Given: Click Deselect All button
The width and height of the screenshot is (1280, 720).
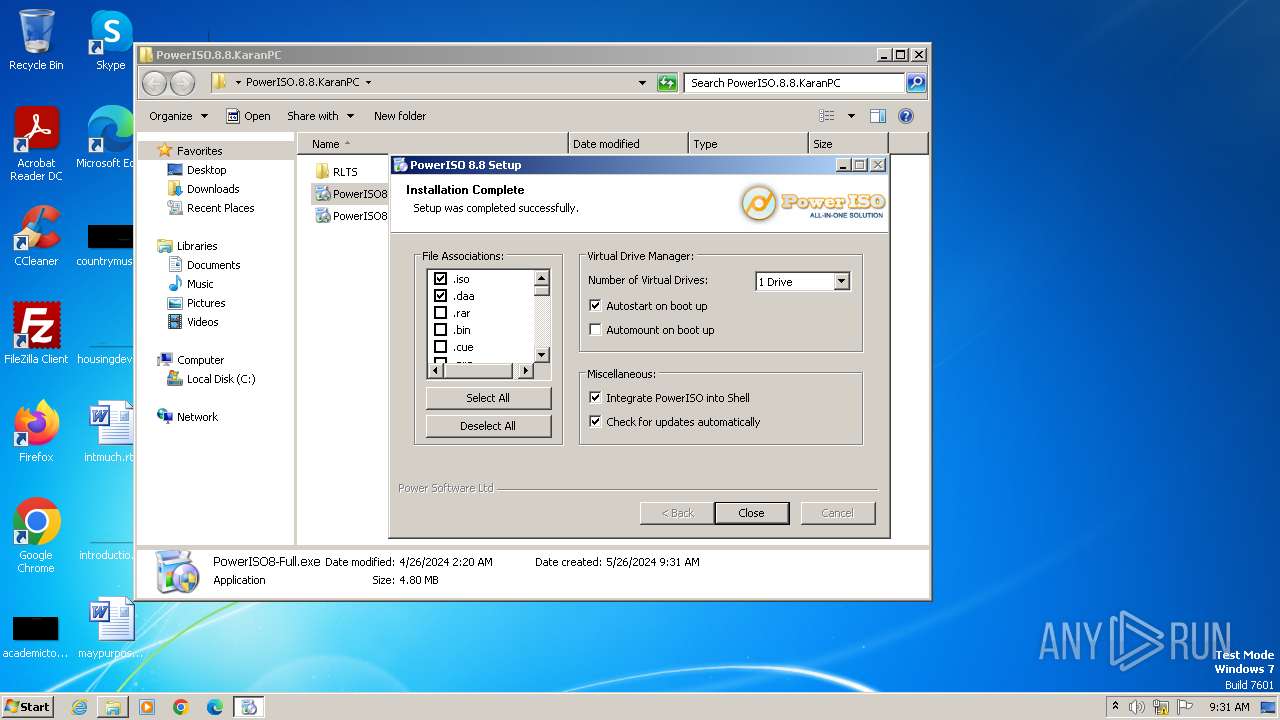Looking at the screenshot, I should point(488,426).
